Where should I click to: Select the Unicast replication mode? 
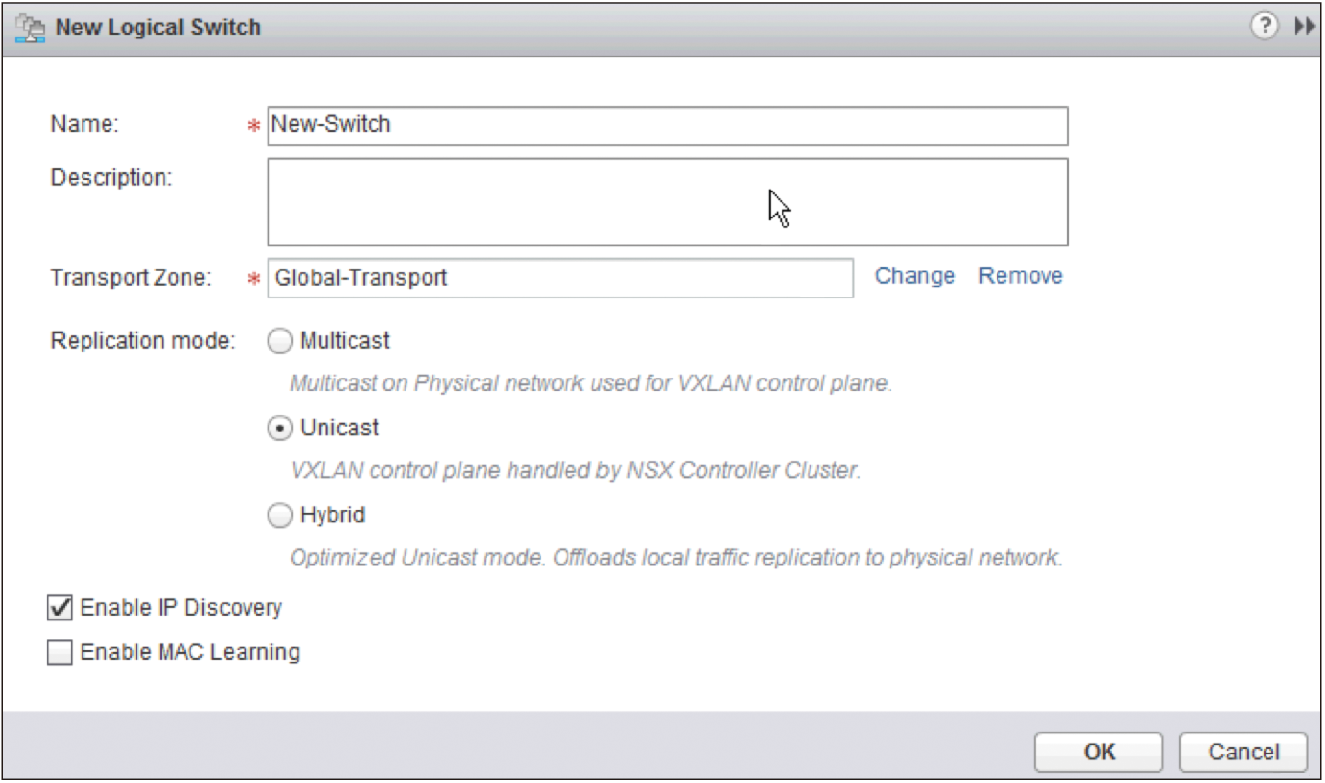[280, 428]
